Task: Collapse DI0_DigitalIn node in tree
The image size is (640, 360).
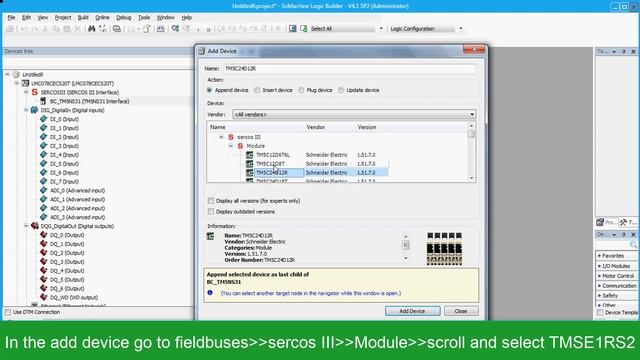Action: point(26,110)
